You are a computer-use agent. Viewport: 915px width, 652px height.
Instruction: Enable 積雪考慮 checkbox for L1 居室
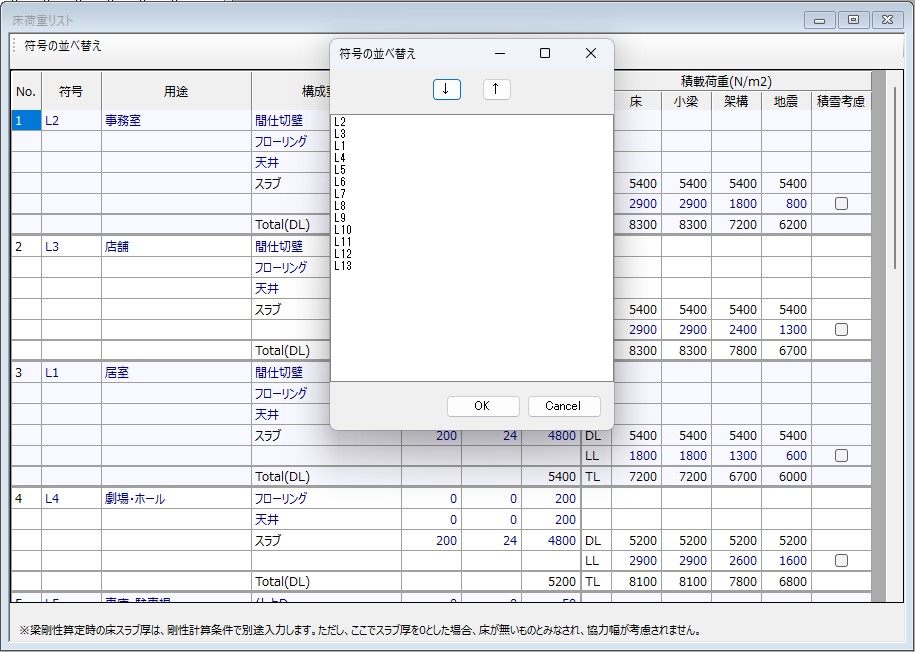tap(841, 456)
